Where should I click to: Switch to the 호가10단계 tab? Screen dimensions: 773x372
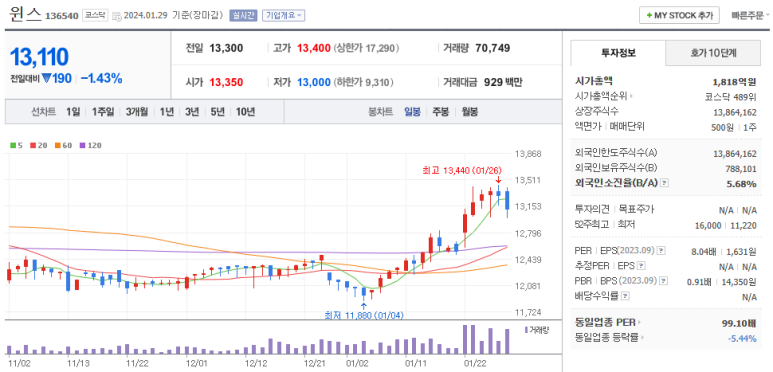click(713, 53)
